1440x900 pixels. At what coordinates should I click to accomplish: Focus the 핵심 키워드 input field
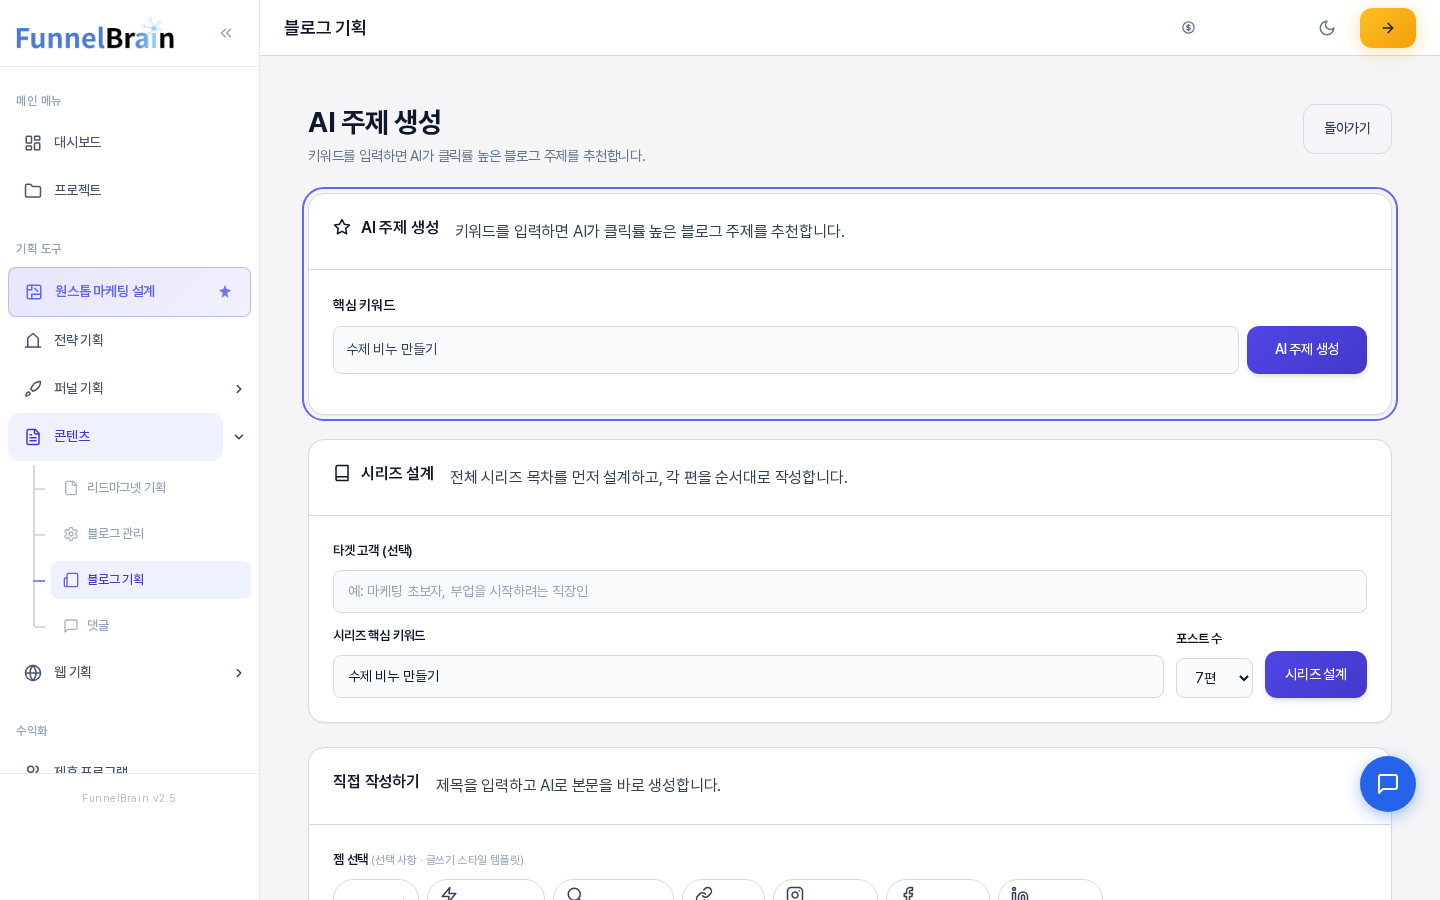(x=785, y=350)
